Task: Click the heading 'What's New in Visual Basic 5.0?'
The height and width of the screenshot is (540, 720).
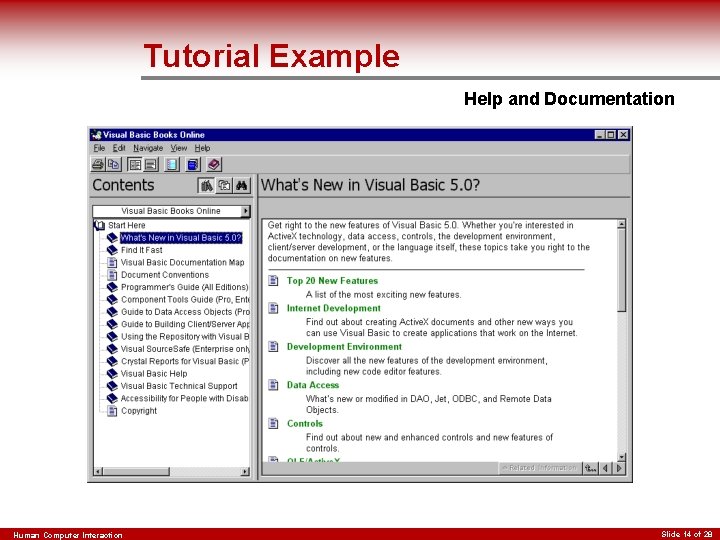Action: 370,185
